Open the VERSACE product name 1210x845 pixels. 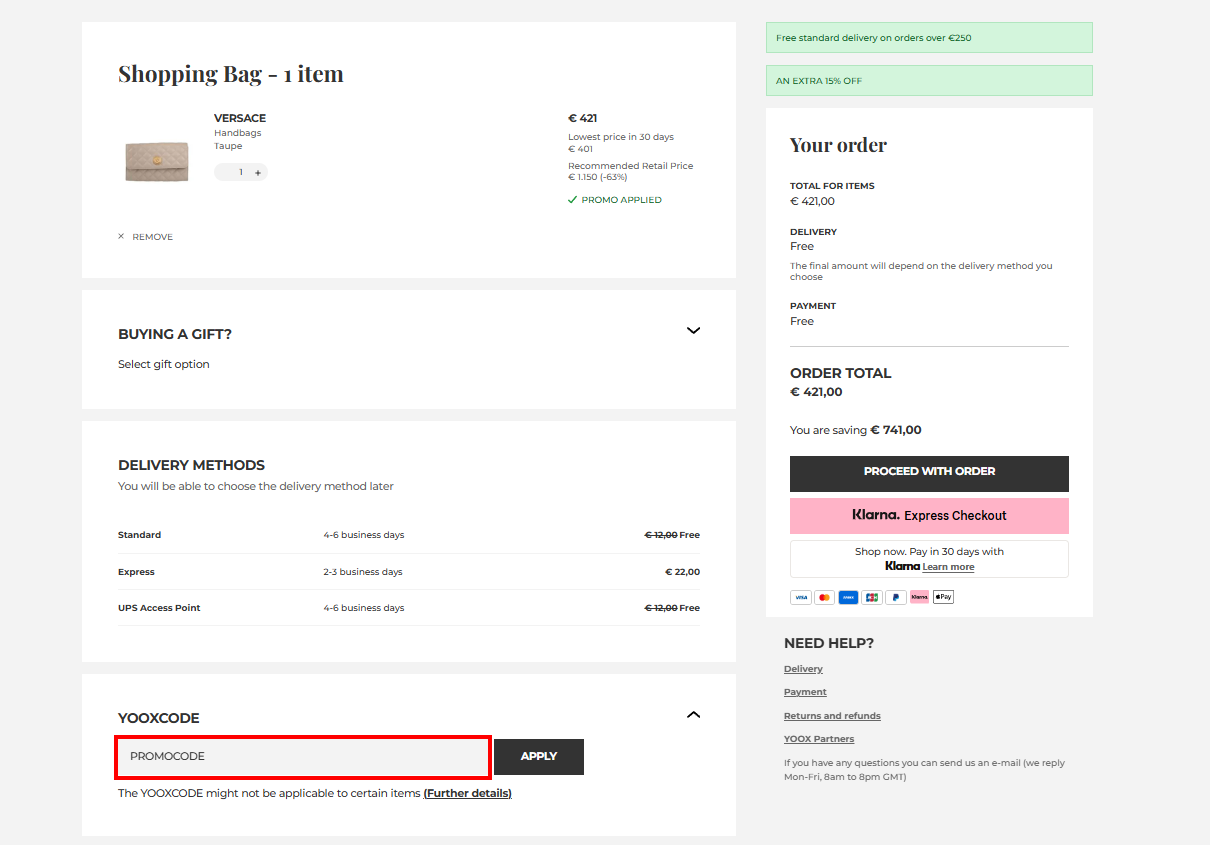240,118
